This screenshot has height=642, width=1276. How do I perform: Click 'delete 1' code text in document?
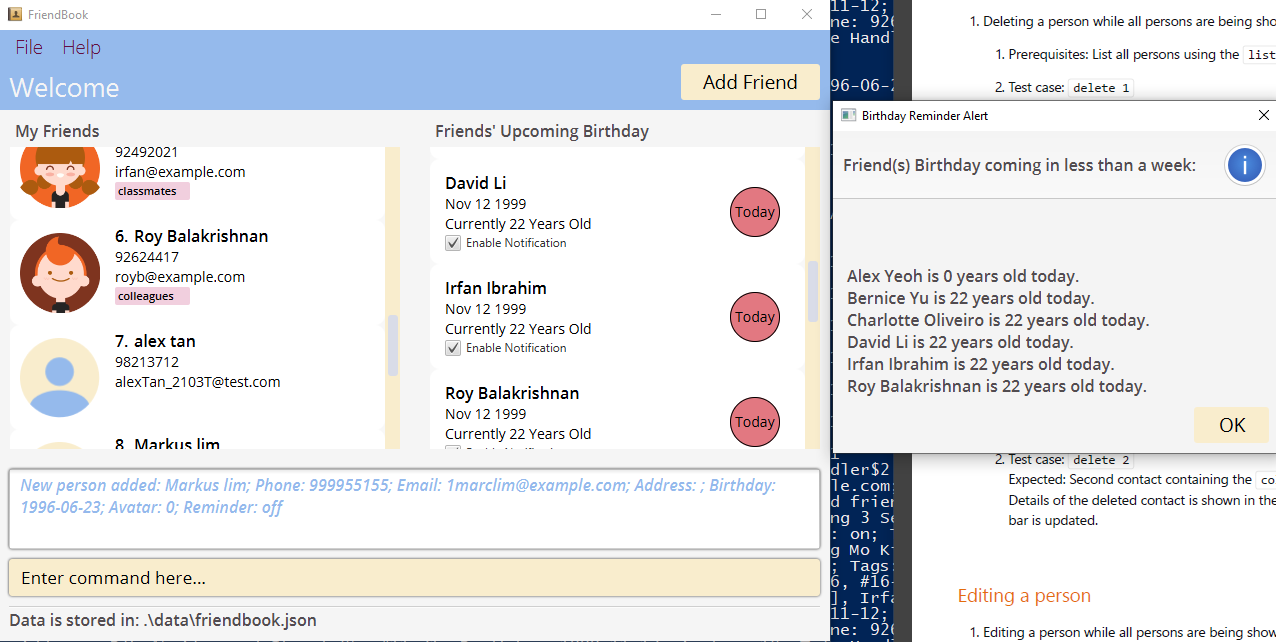tap(1101, 88)
